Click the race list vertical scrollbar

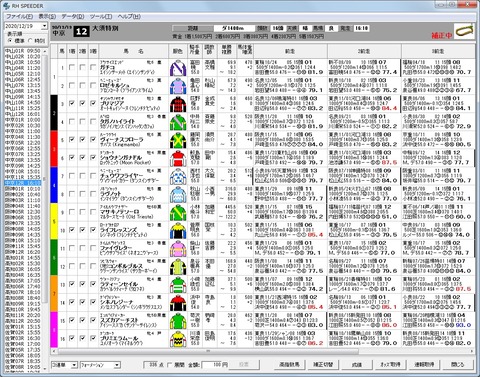[x=45, y=210]
